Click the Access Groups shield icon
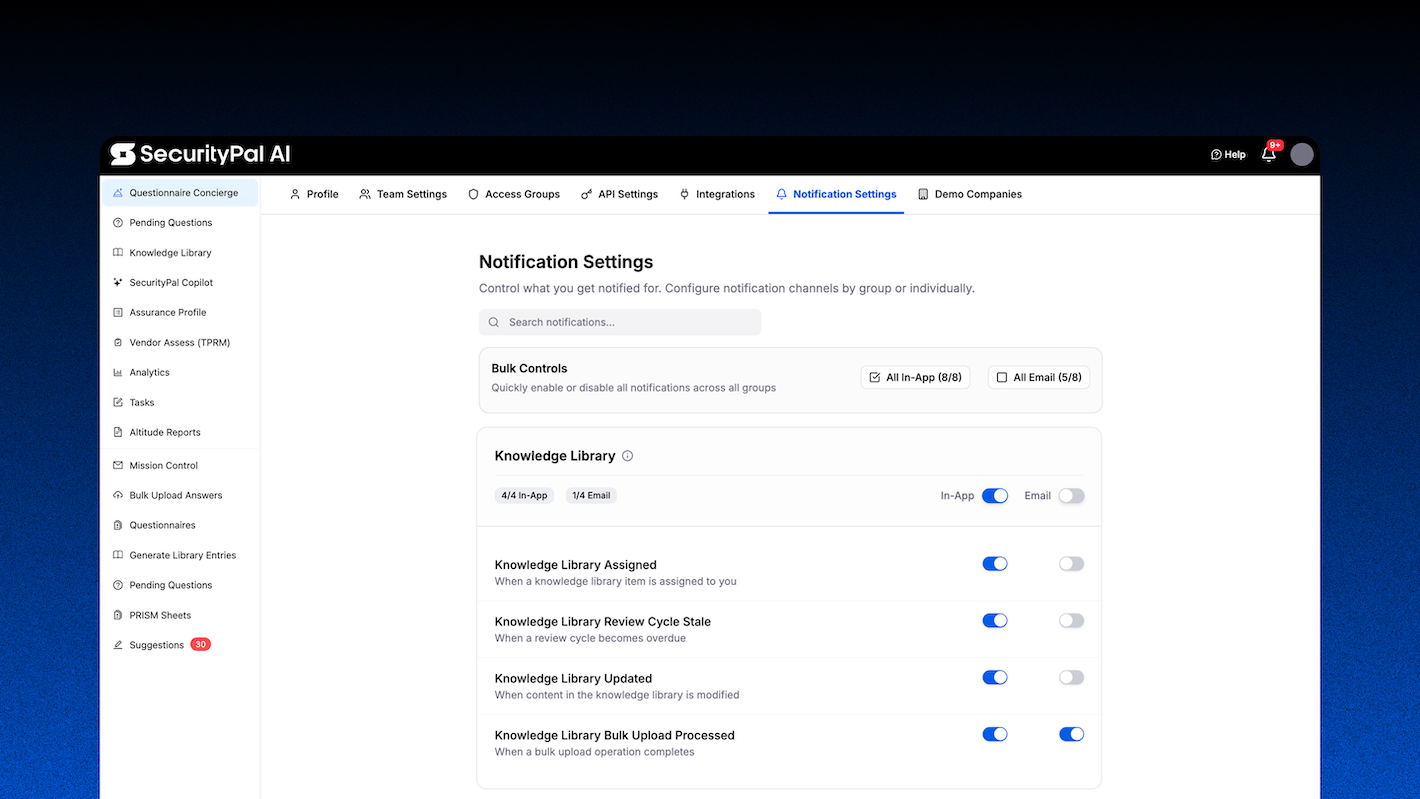Screen dimensions: 1420x799 coord(474,194)
